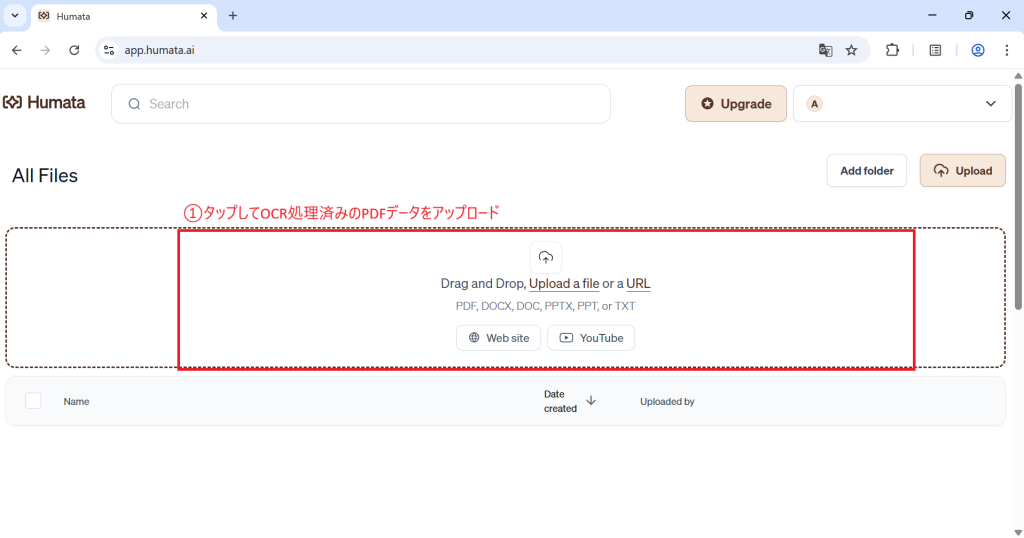This screenshot has width=1024, height=538.
Task: Bookmark this page with the star icon
Action: [x=852, y=50]
